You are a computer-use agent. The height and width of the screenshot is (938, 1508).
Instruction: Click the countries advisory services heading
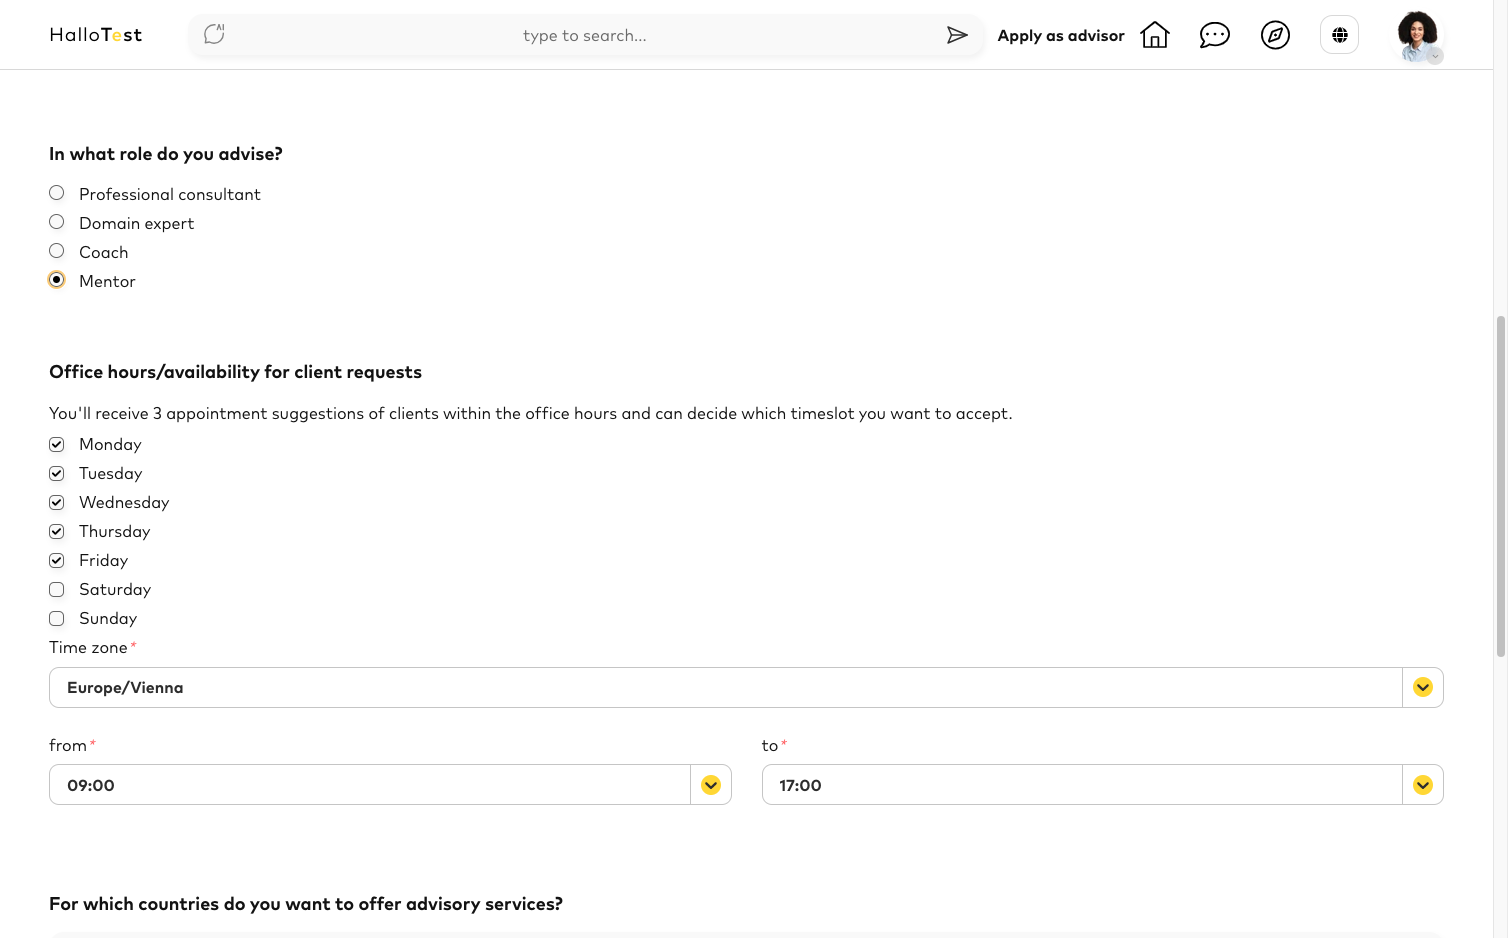tap(306, 904)
